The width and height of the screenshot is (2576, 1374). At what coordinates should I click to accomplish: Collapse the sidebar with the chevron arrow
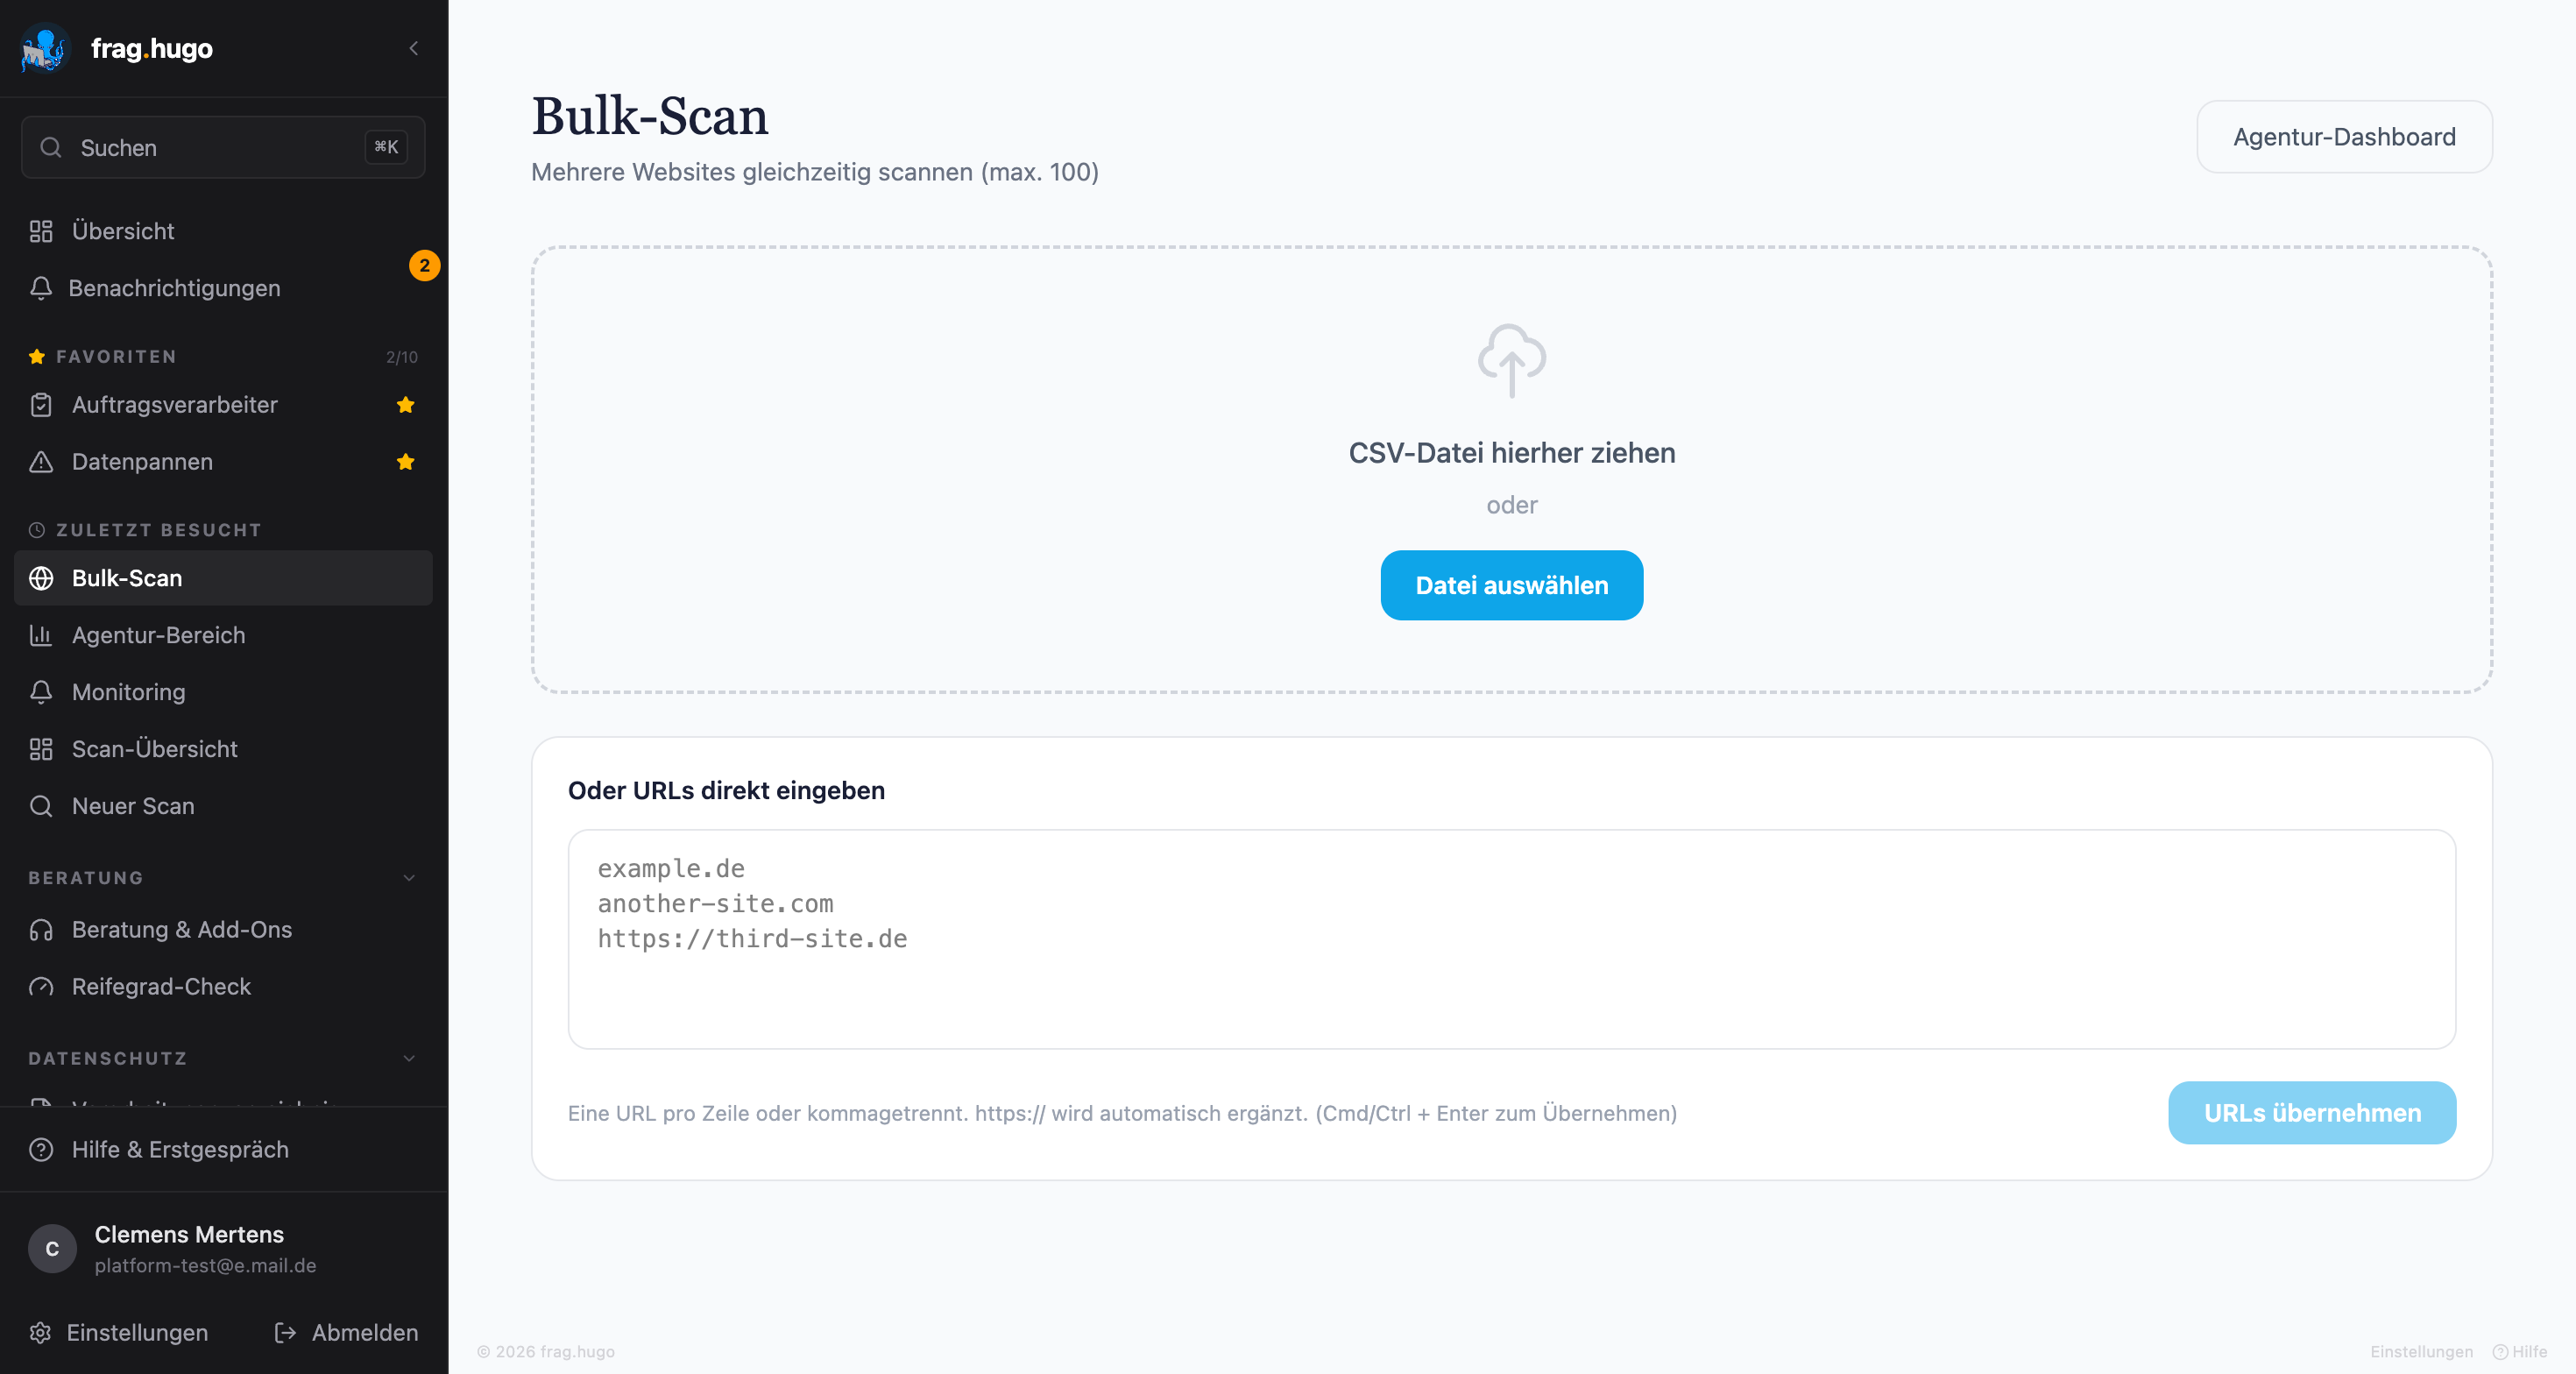click(414, 48)
